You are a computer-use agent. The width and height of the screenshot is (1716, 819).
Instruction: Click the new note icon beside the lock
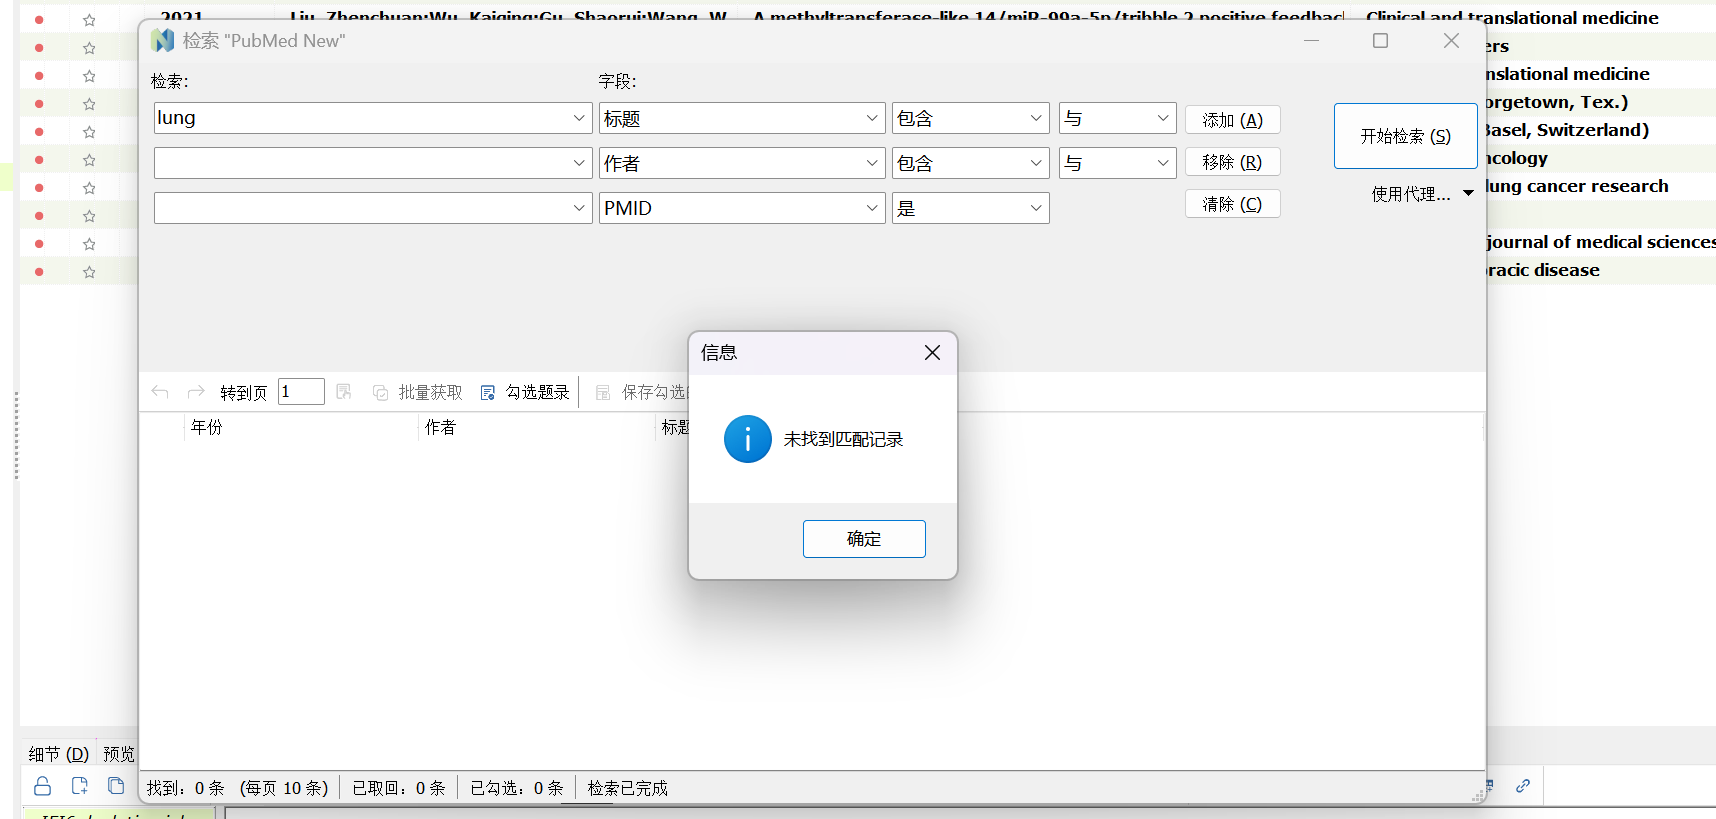click(79, 786)
